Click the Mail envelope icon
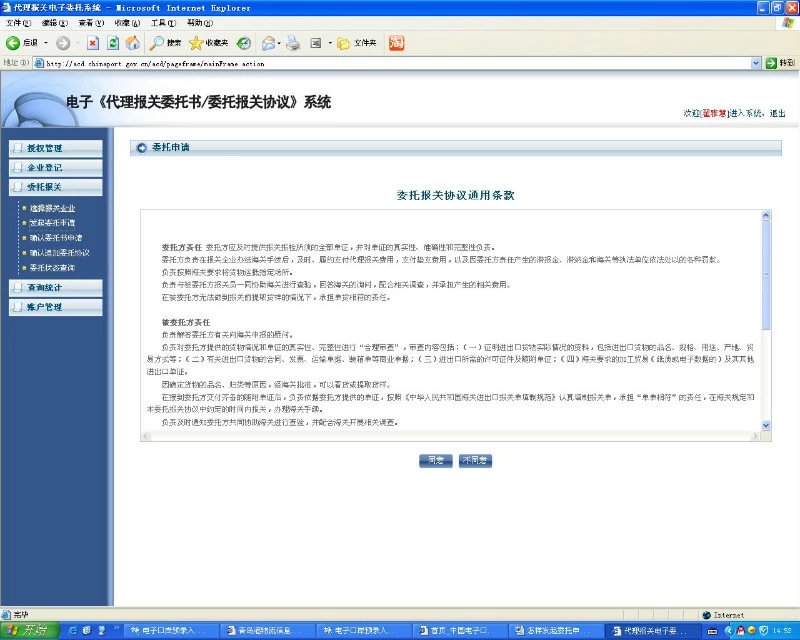Viewport: 800px width, 640px height. (268, 43)
